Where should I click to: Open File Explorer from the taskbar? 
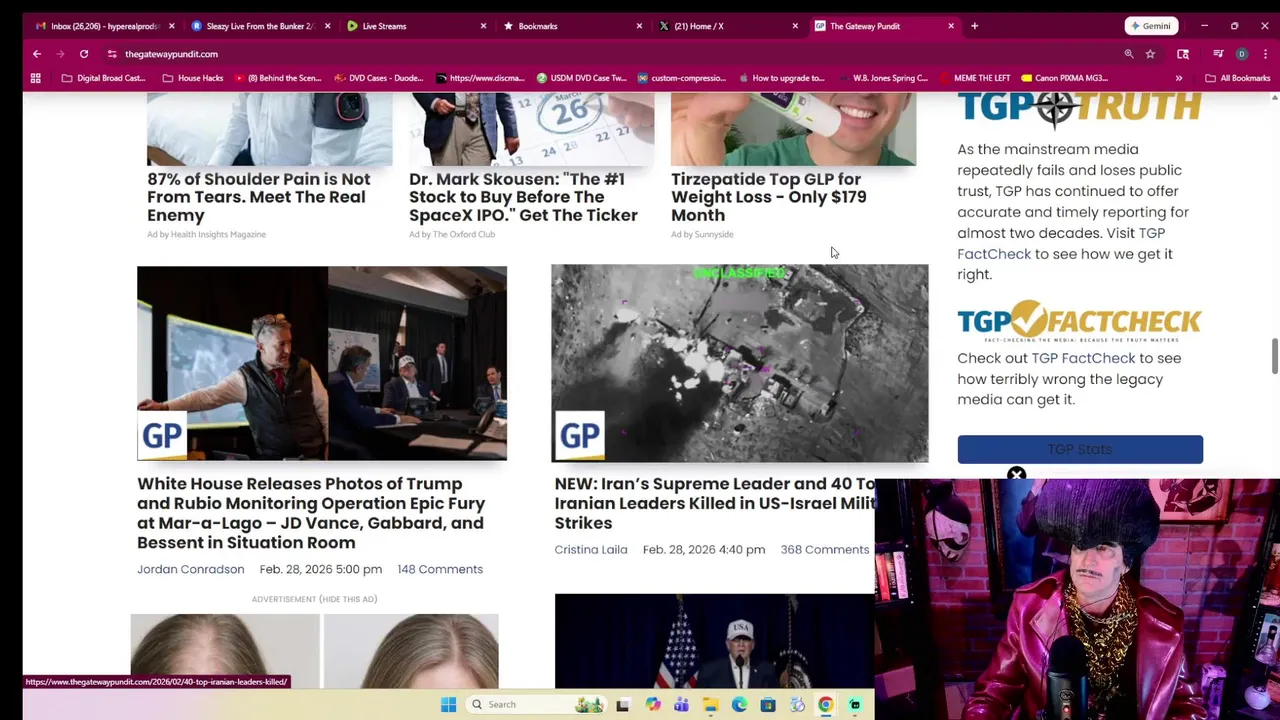710,704
